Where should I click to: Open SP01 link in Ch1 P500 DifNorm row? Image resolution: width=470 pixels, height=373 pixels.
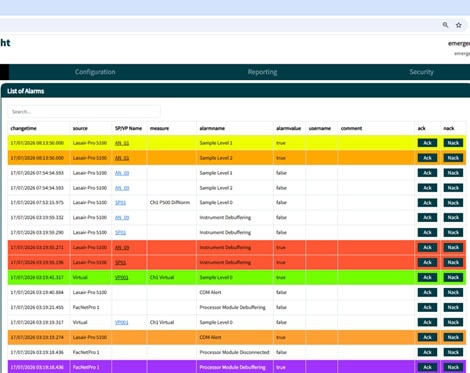120,203
